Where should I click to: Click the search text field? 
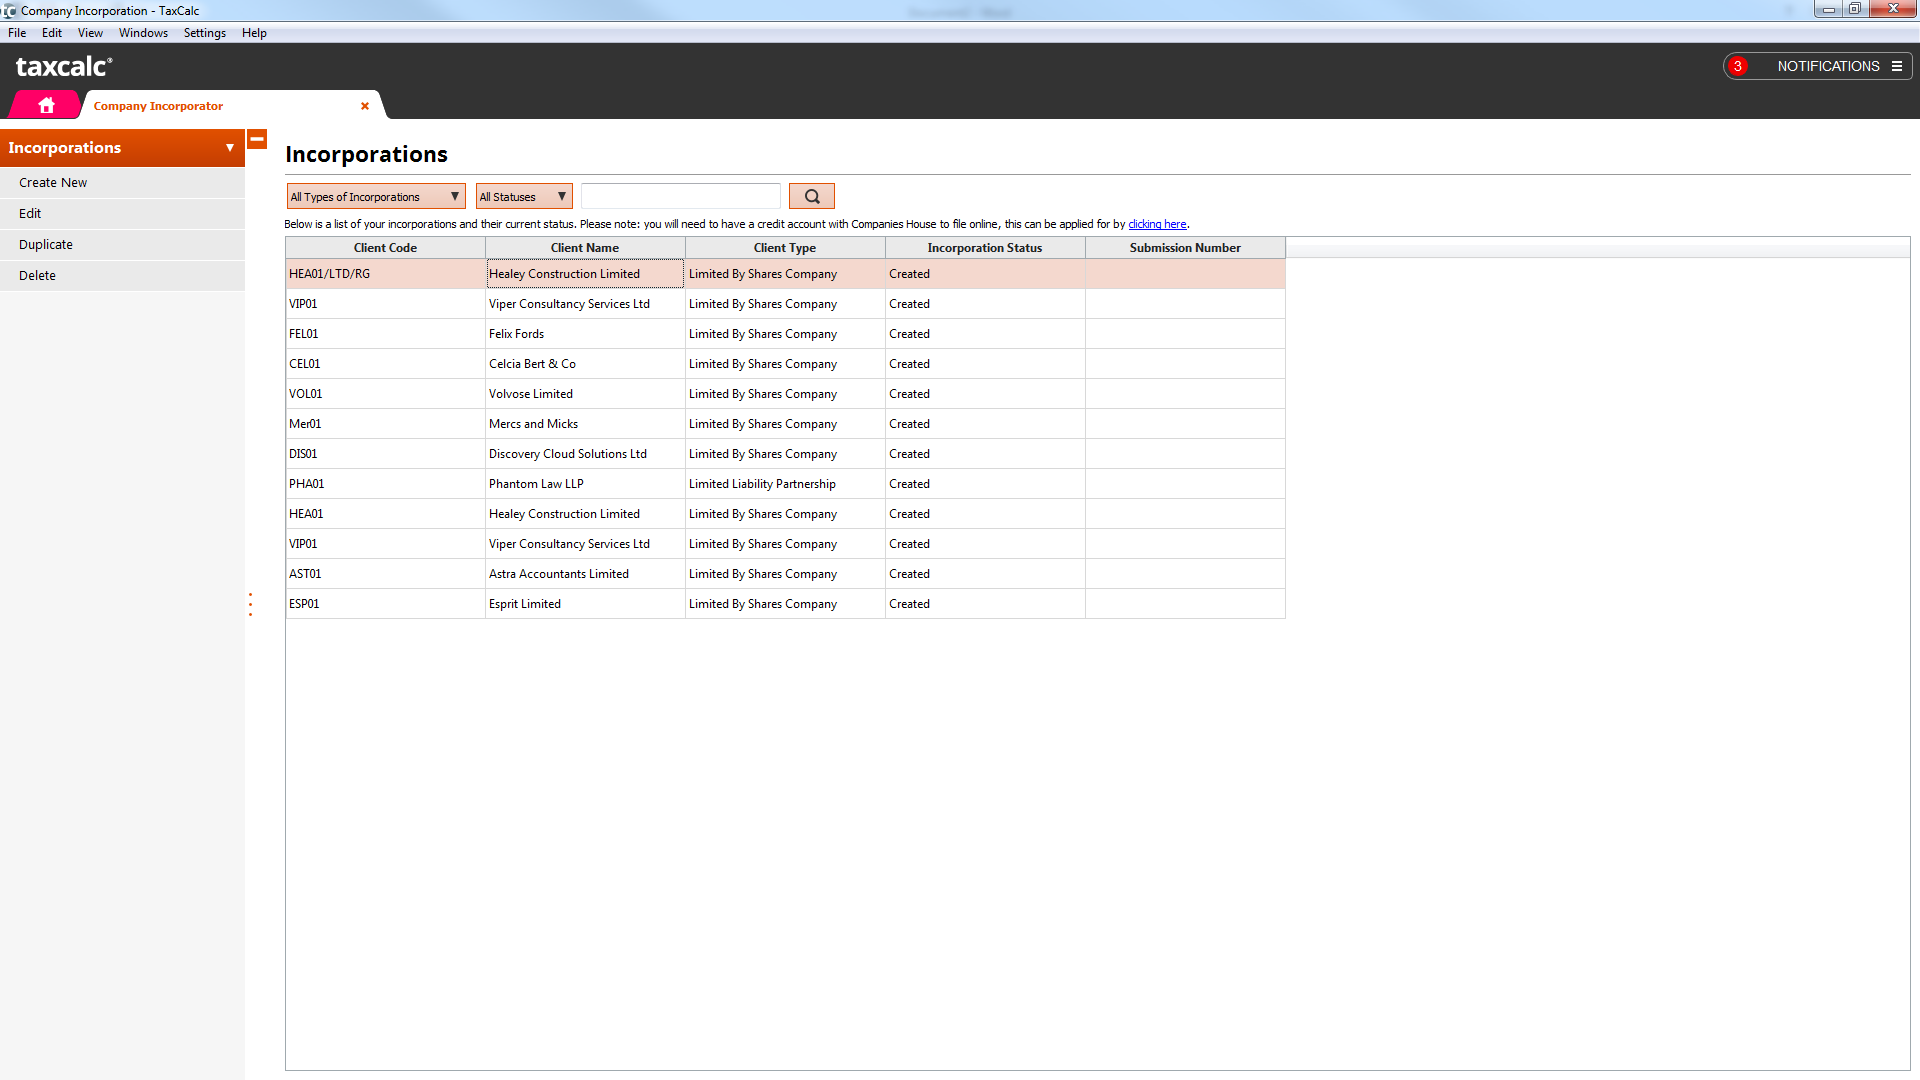point(680,197)
